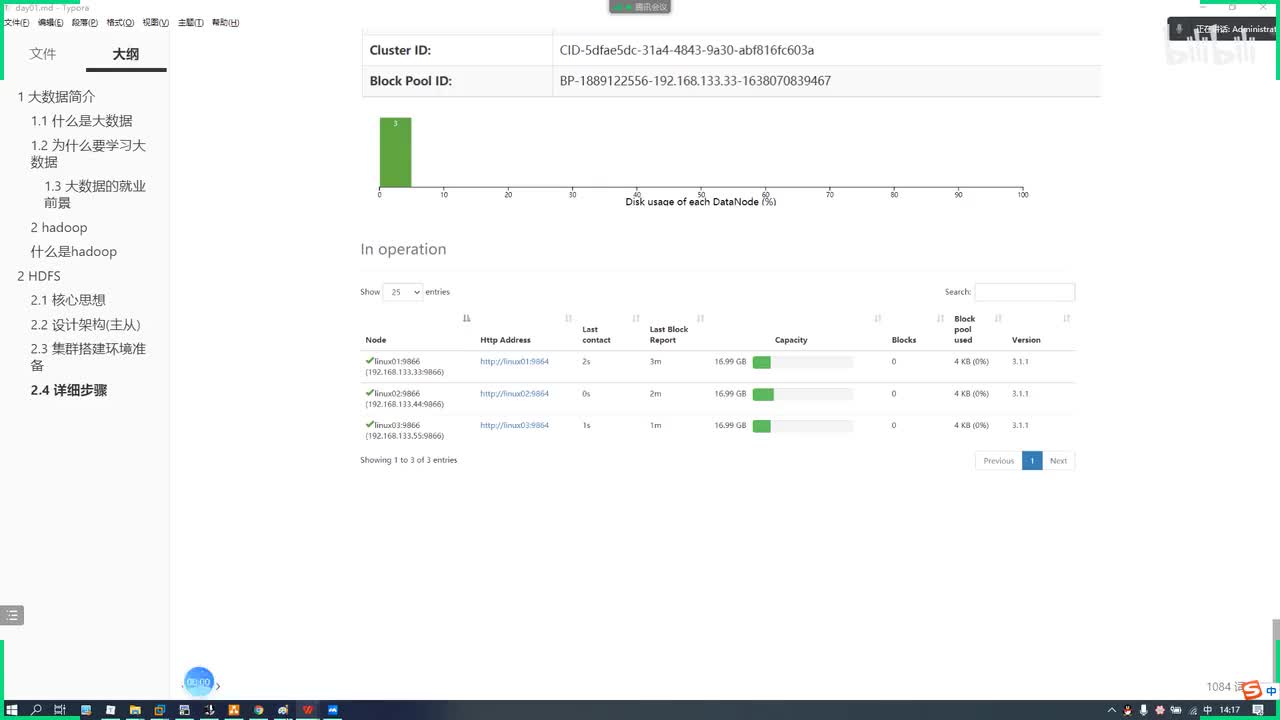
Task: Click the green checkmark for linux01
Action: [x=370, y=361]
